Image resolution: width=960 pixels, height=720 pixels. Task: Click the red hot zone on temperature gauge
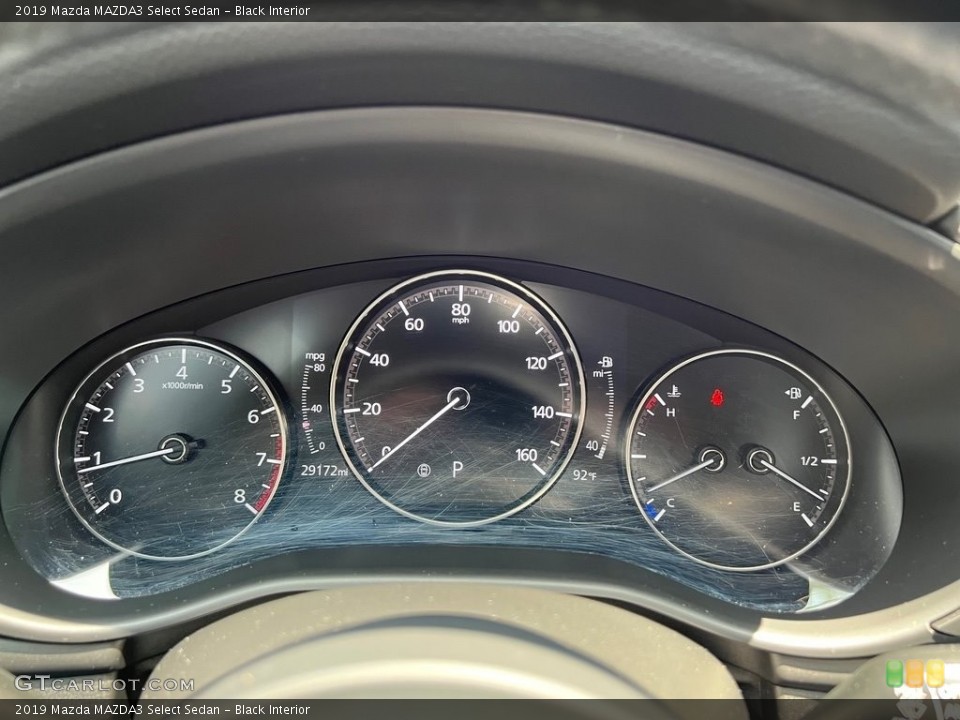coord(653,402)
